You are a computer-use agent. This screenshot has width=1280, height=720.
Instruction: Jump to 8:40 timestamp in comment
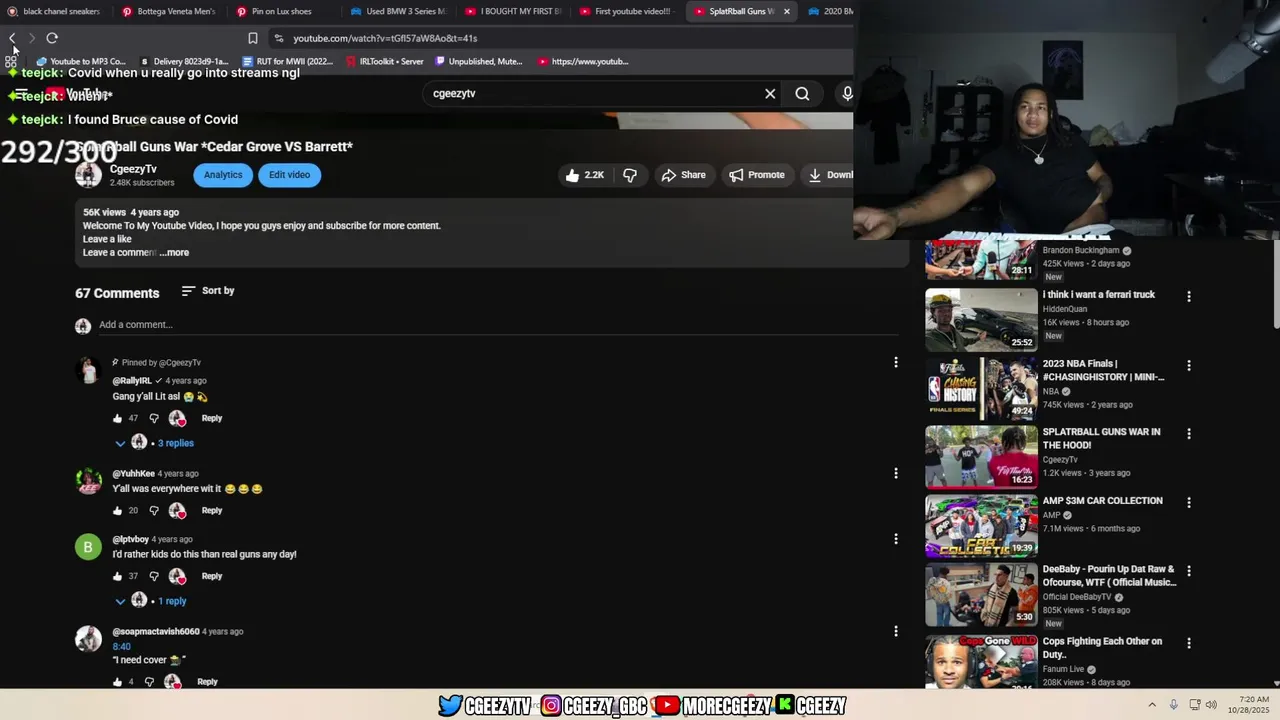click(x=121, y=647)
